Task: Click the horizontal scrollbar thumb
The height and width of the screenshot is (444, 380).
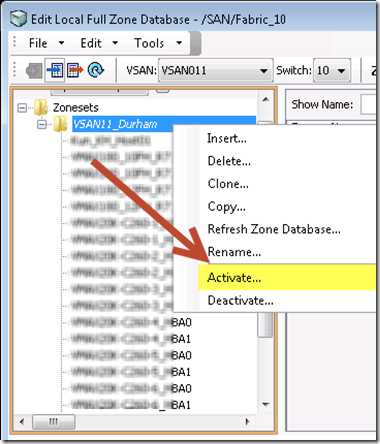Action: pyautogui.click(x=54, y=422)
